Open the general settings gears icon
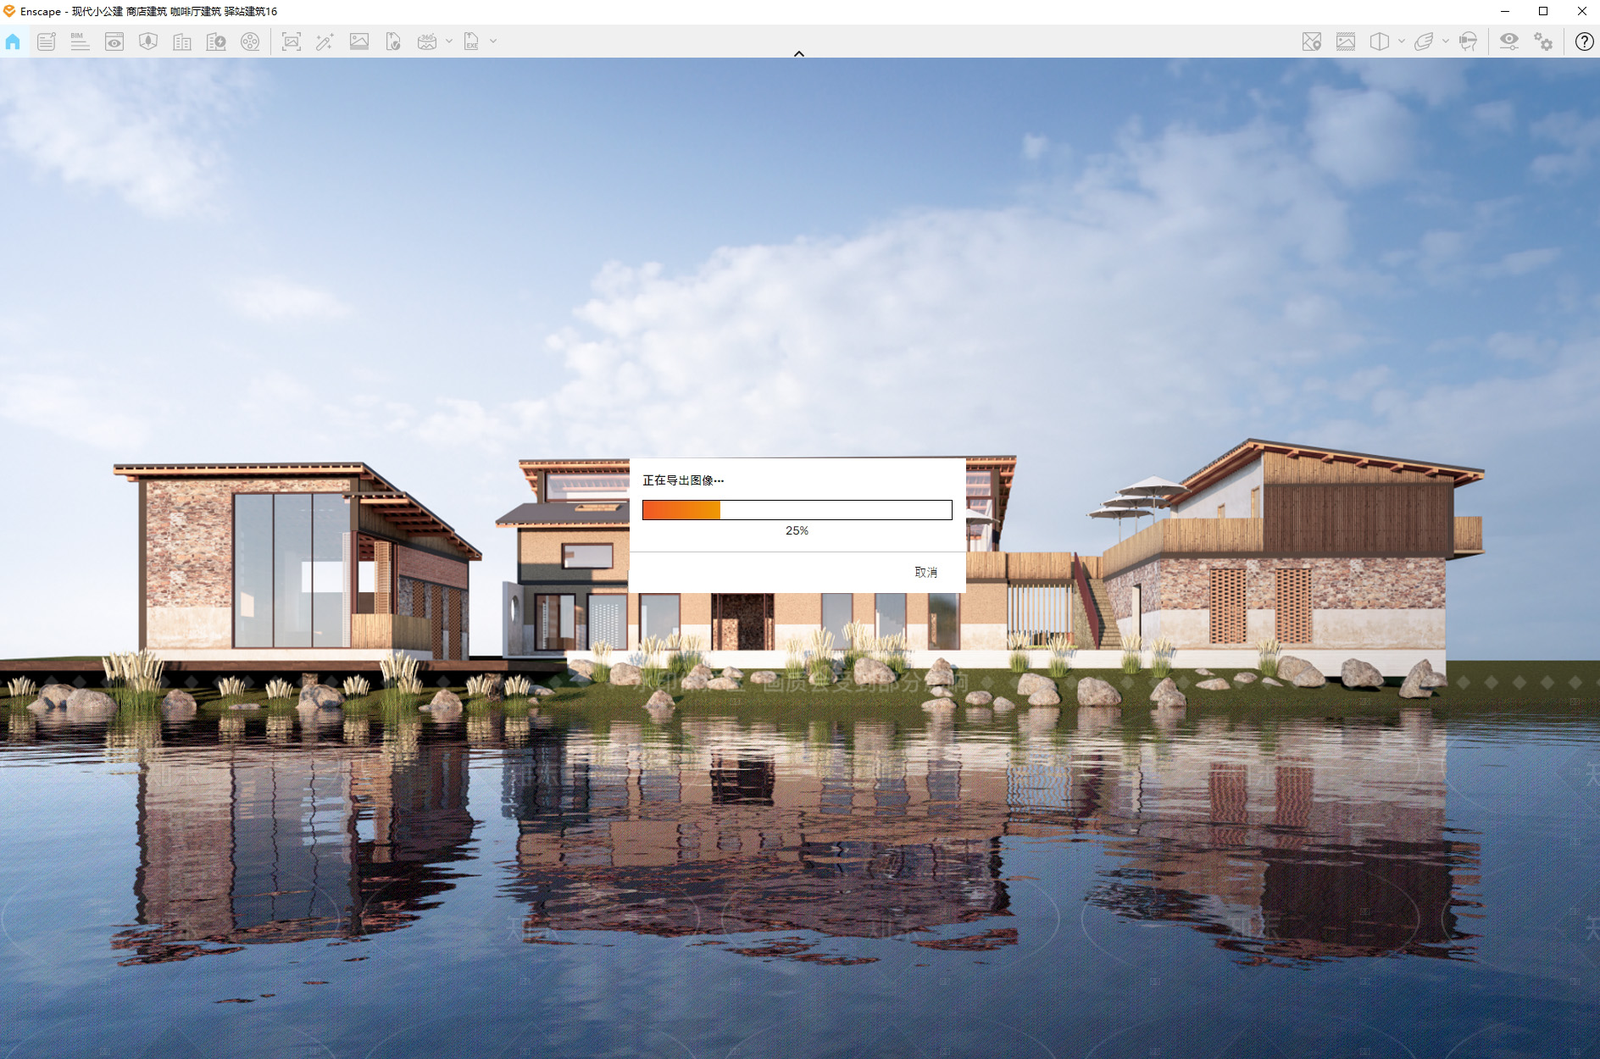The height and width of the screenshot is (1059, 1600). 1543,42
